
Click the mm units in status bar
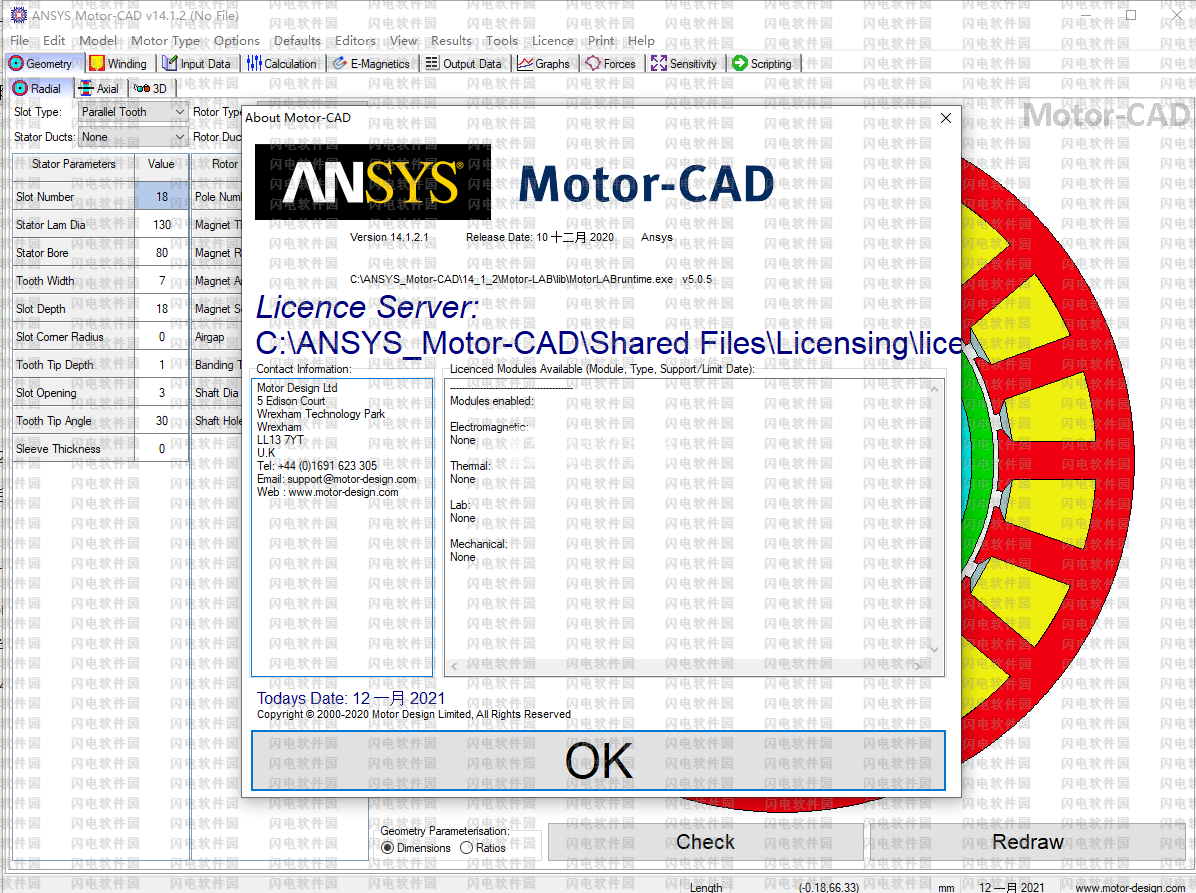tap(946, 888)
